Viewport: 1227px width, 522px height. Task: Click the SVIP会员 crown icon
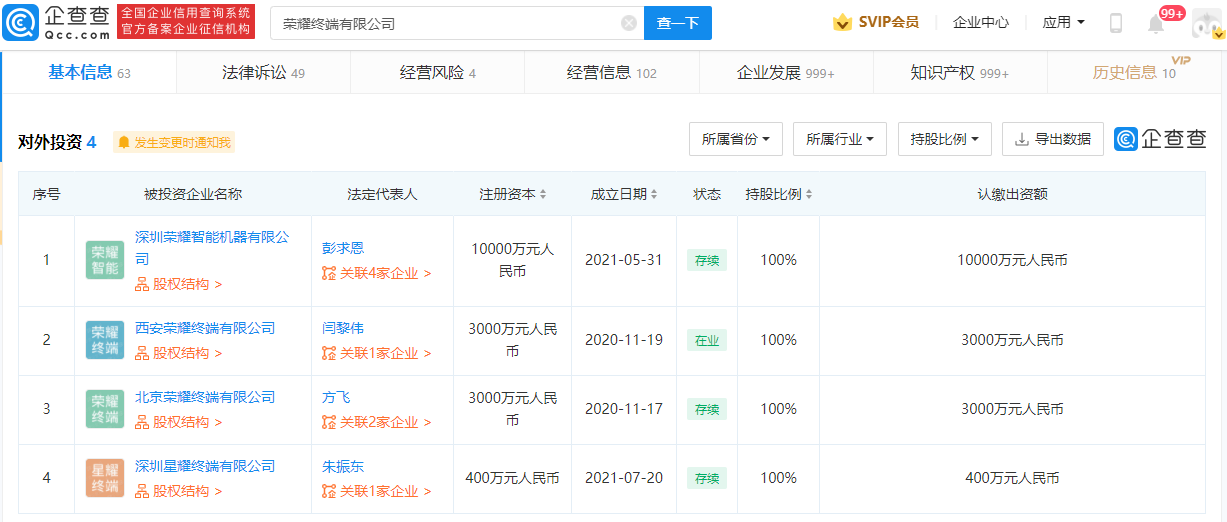click(842, 22)
